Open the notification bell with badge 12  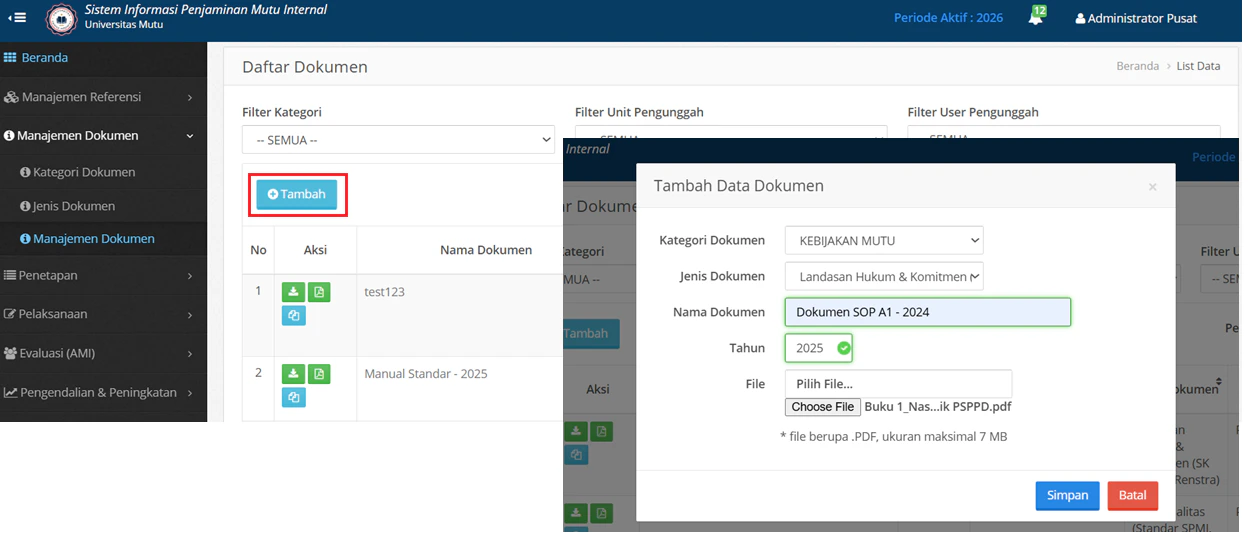click(1036, 17)
